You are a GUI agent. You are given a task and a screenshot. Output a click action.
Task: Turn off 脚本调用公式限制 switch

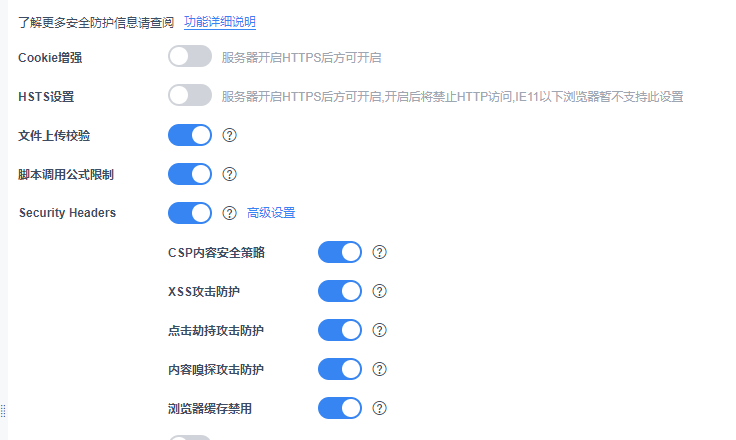(190, 174)
